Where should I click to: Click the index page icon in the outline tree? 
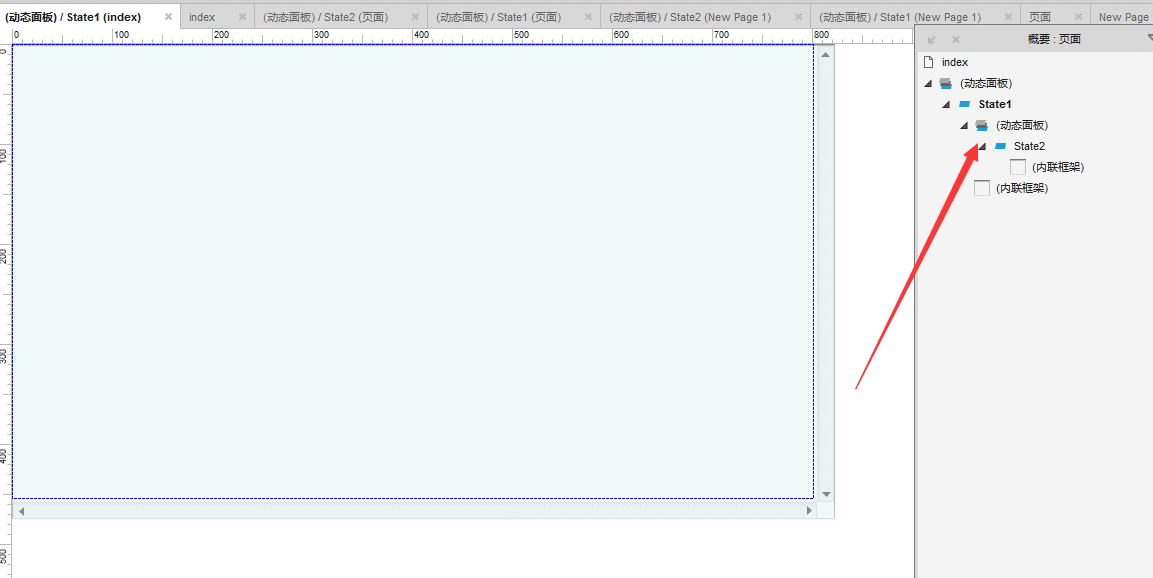tap(929, 63)
